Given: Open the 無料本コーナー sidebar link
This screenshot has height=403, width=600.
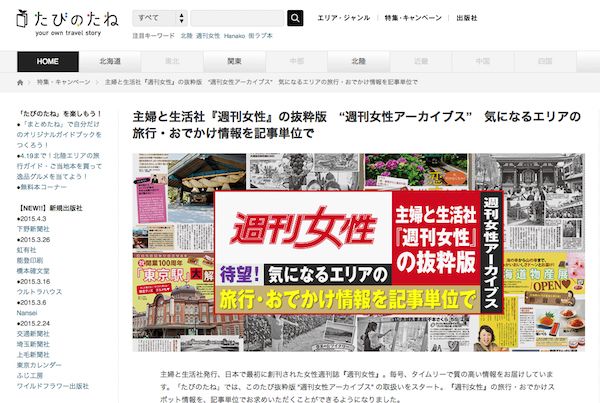Looking at the screenshot, I should (x=42, y=187).
